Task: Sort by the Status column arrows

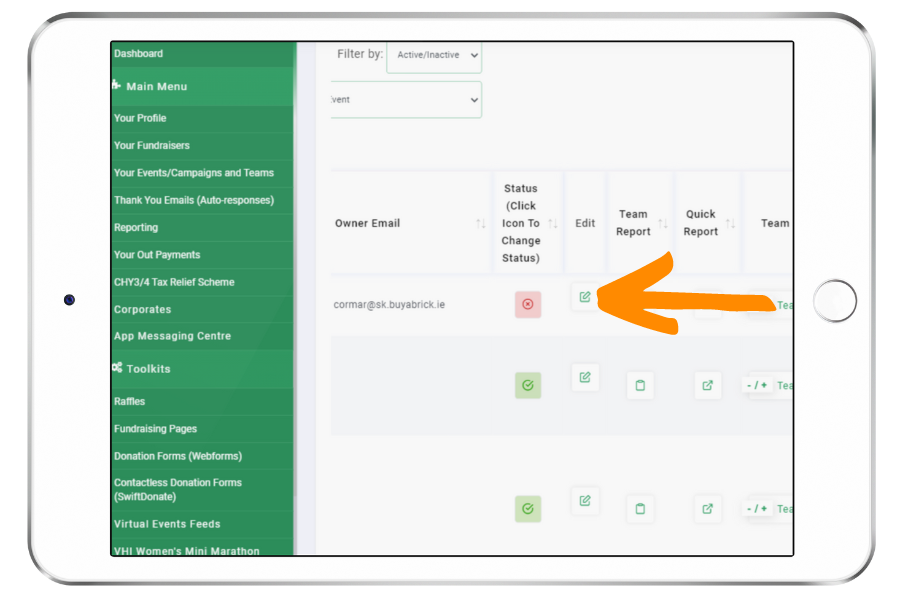Action: (553, 223)
